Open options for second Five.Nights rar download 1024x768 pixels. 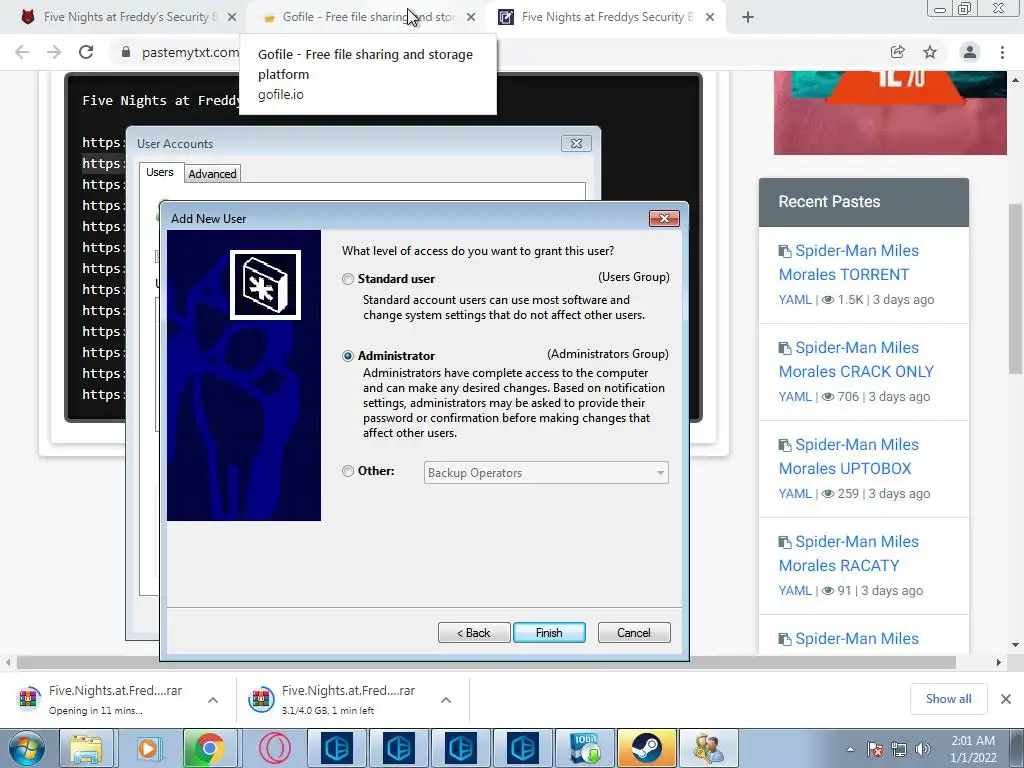tap(446, 700)
